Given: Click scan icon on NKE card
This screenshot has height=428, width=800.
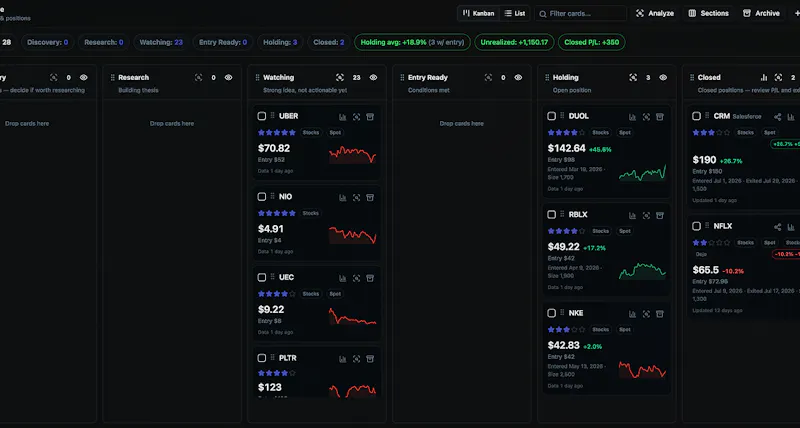Looking at the screenshot, I should coord(646,314).
